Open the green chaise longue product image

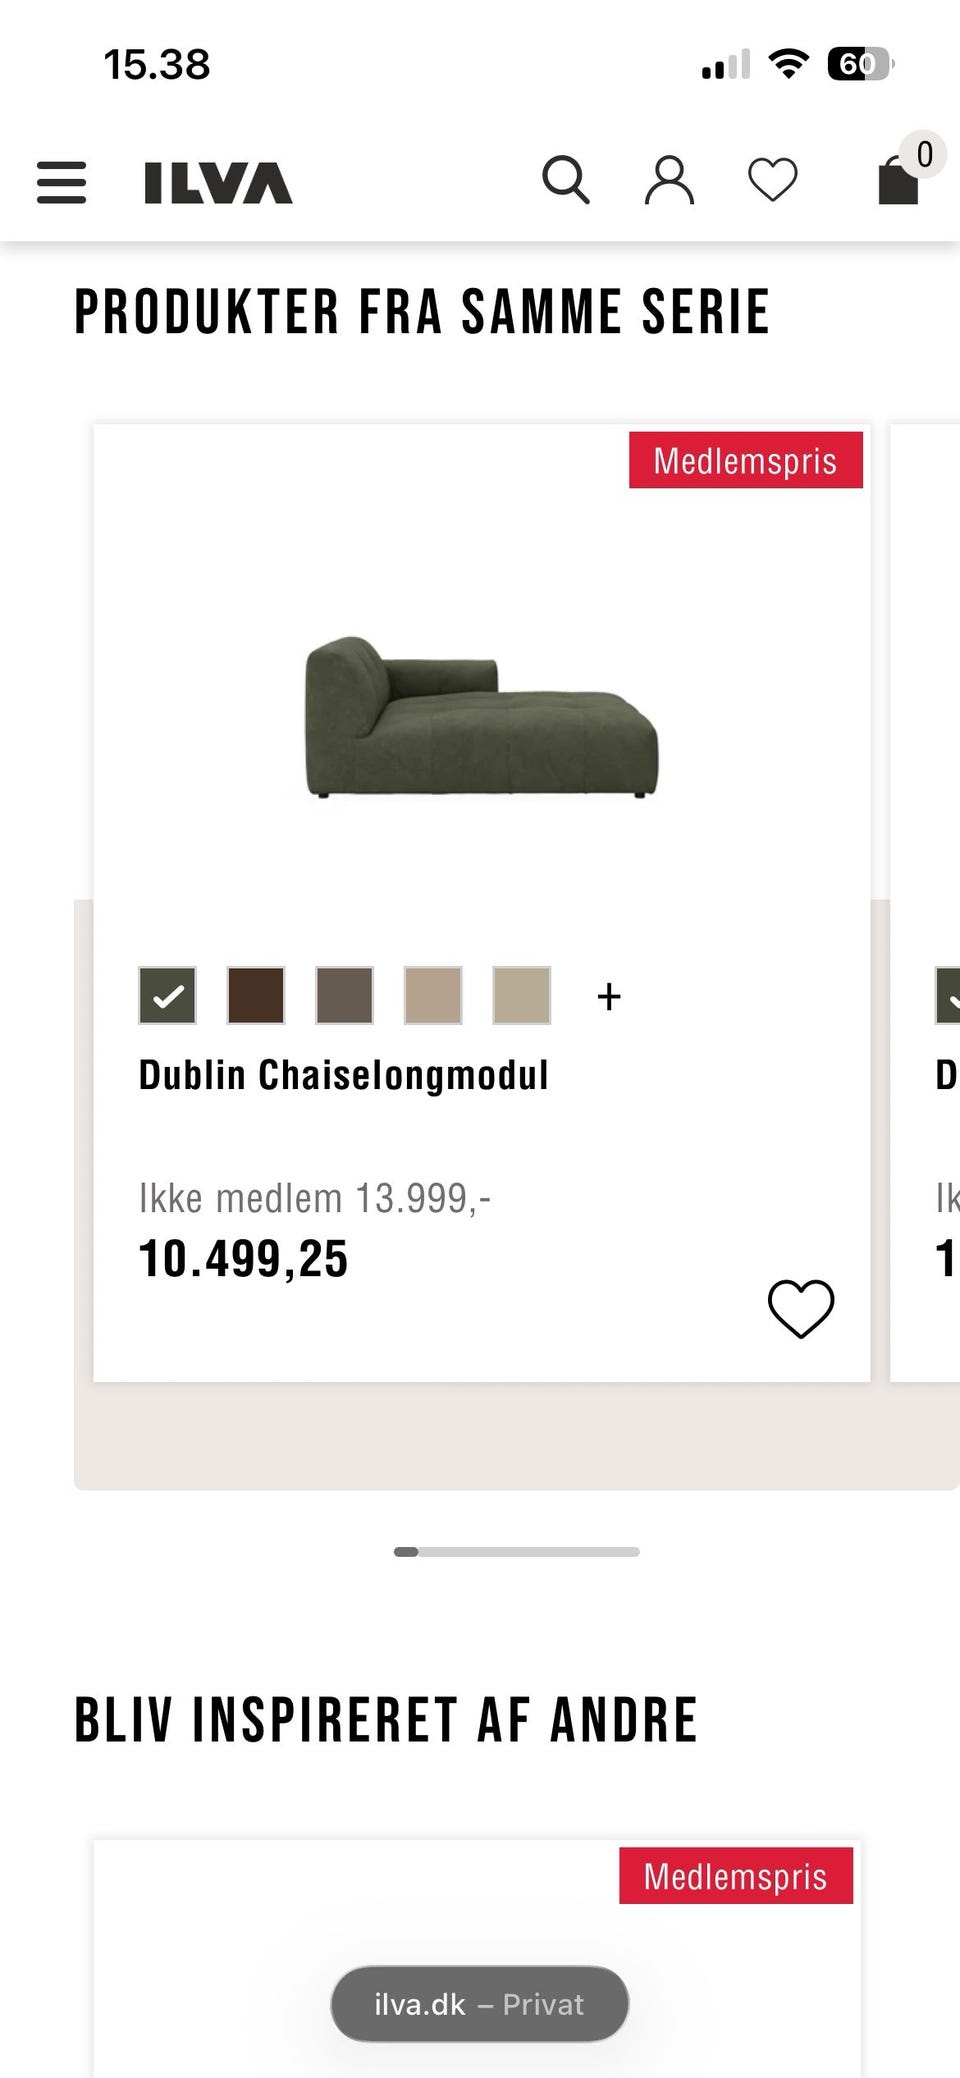481,717
